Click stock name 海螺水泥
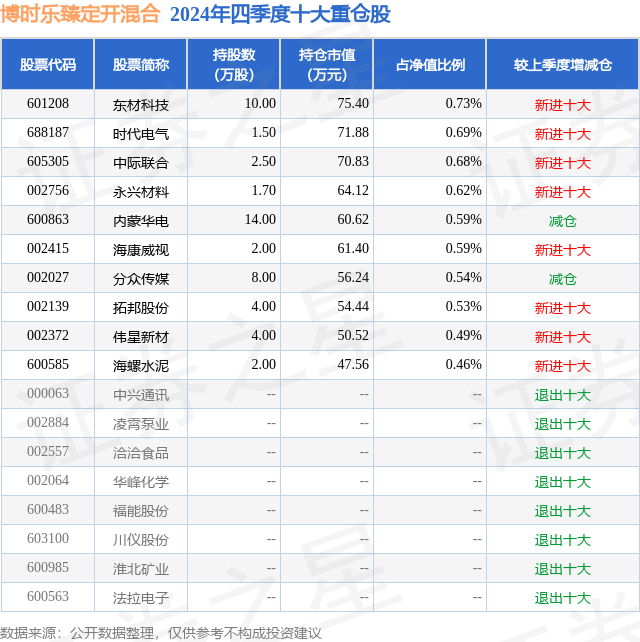 (141, 366)
